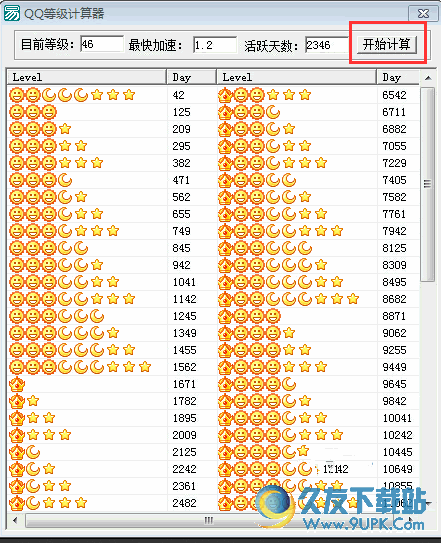Close the QQ等级计算器 window
The height and width of the screenshot is (543, 441).
tap(423, 13)
